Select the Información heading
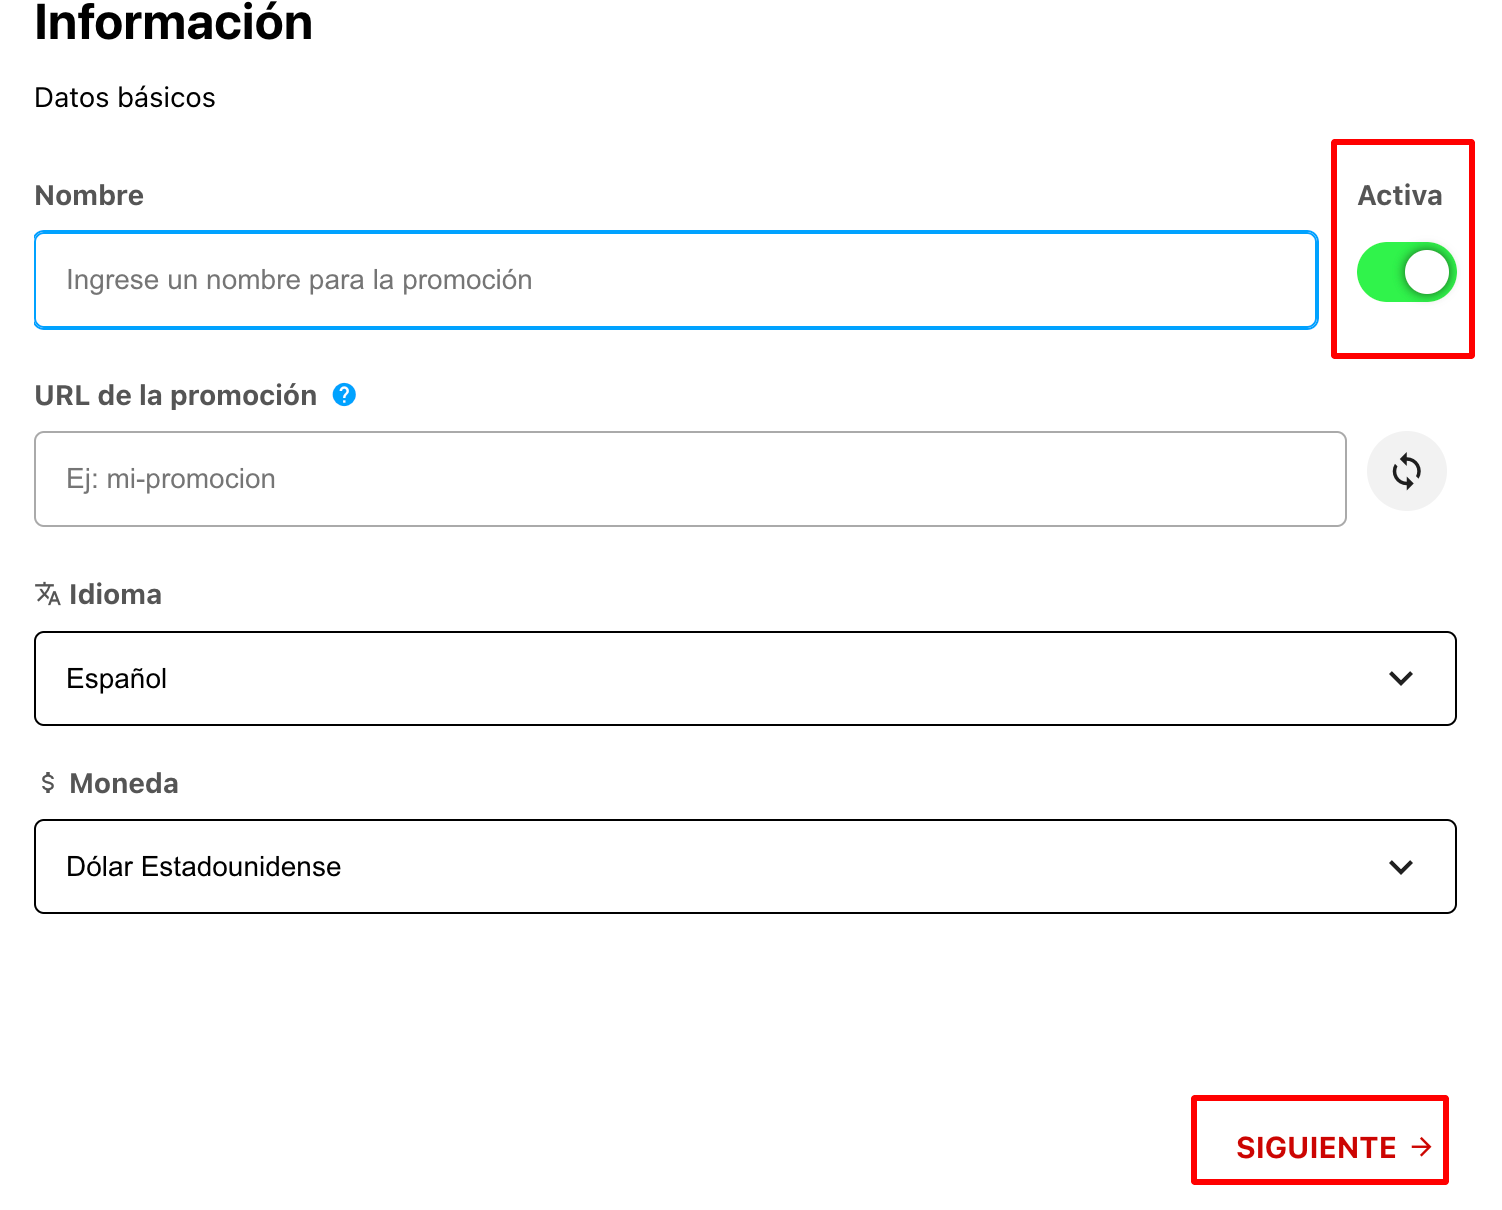1502x1210 pixels. [173, 24]
